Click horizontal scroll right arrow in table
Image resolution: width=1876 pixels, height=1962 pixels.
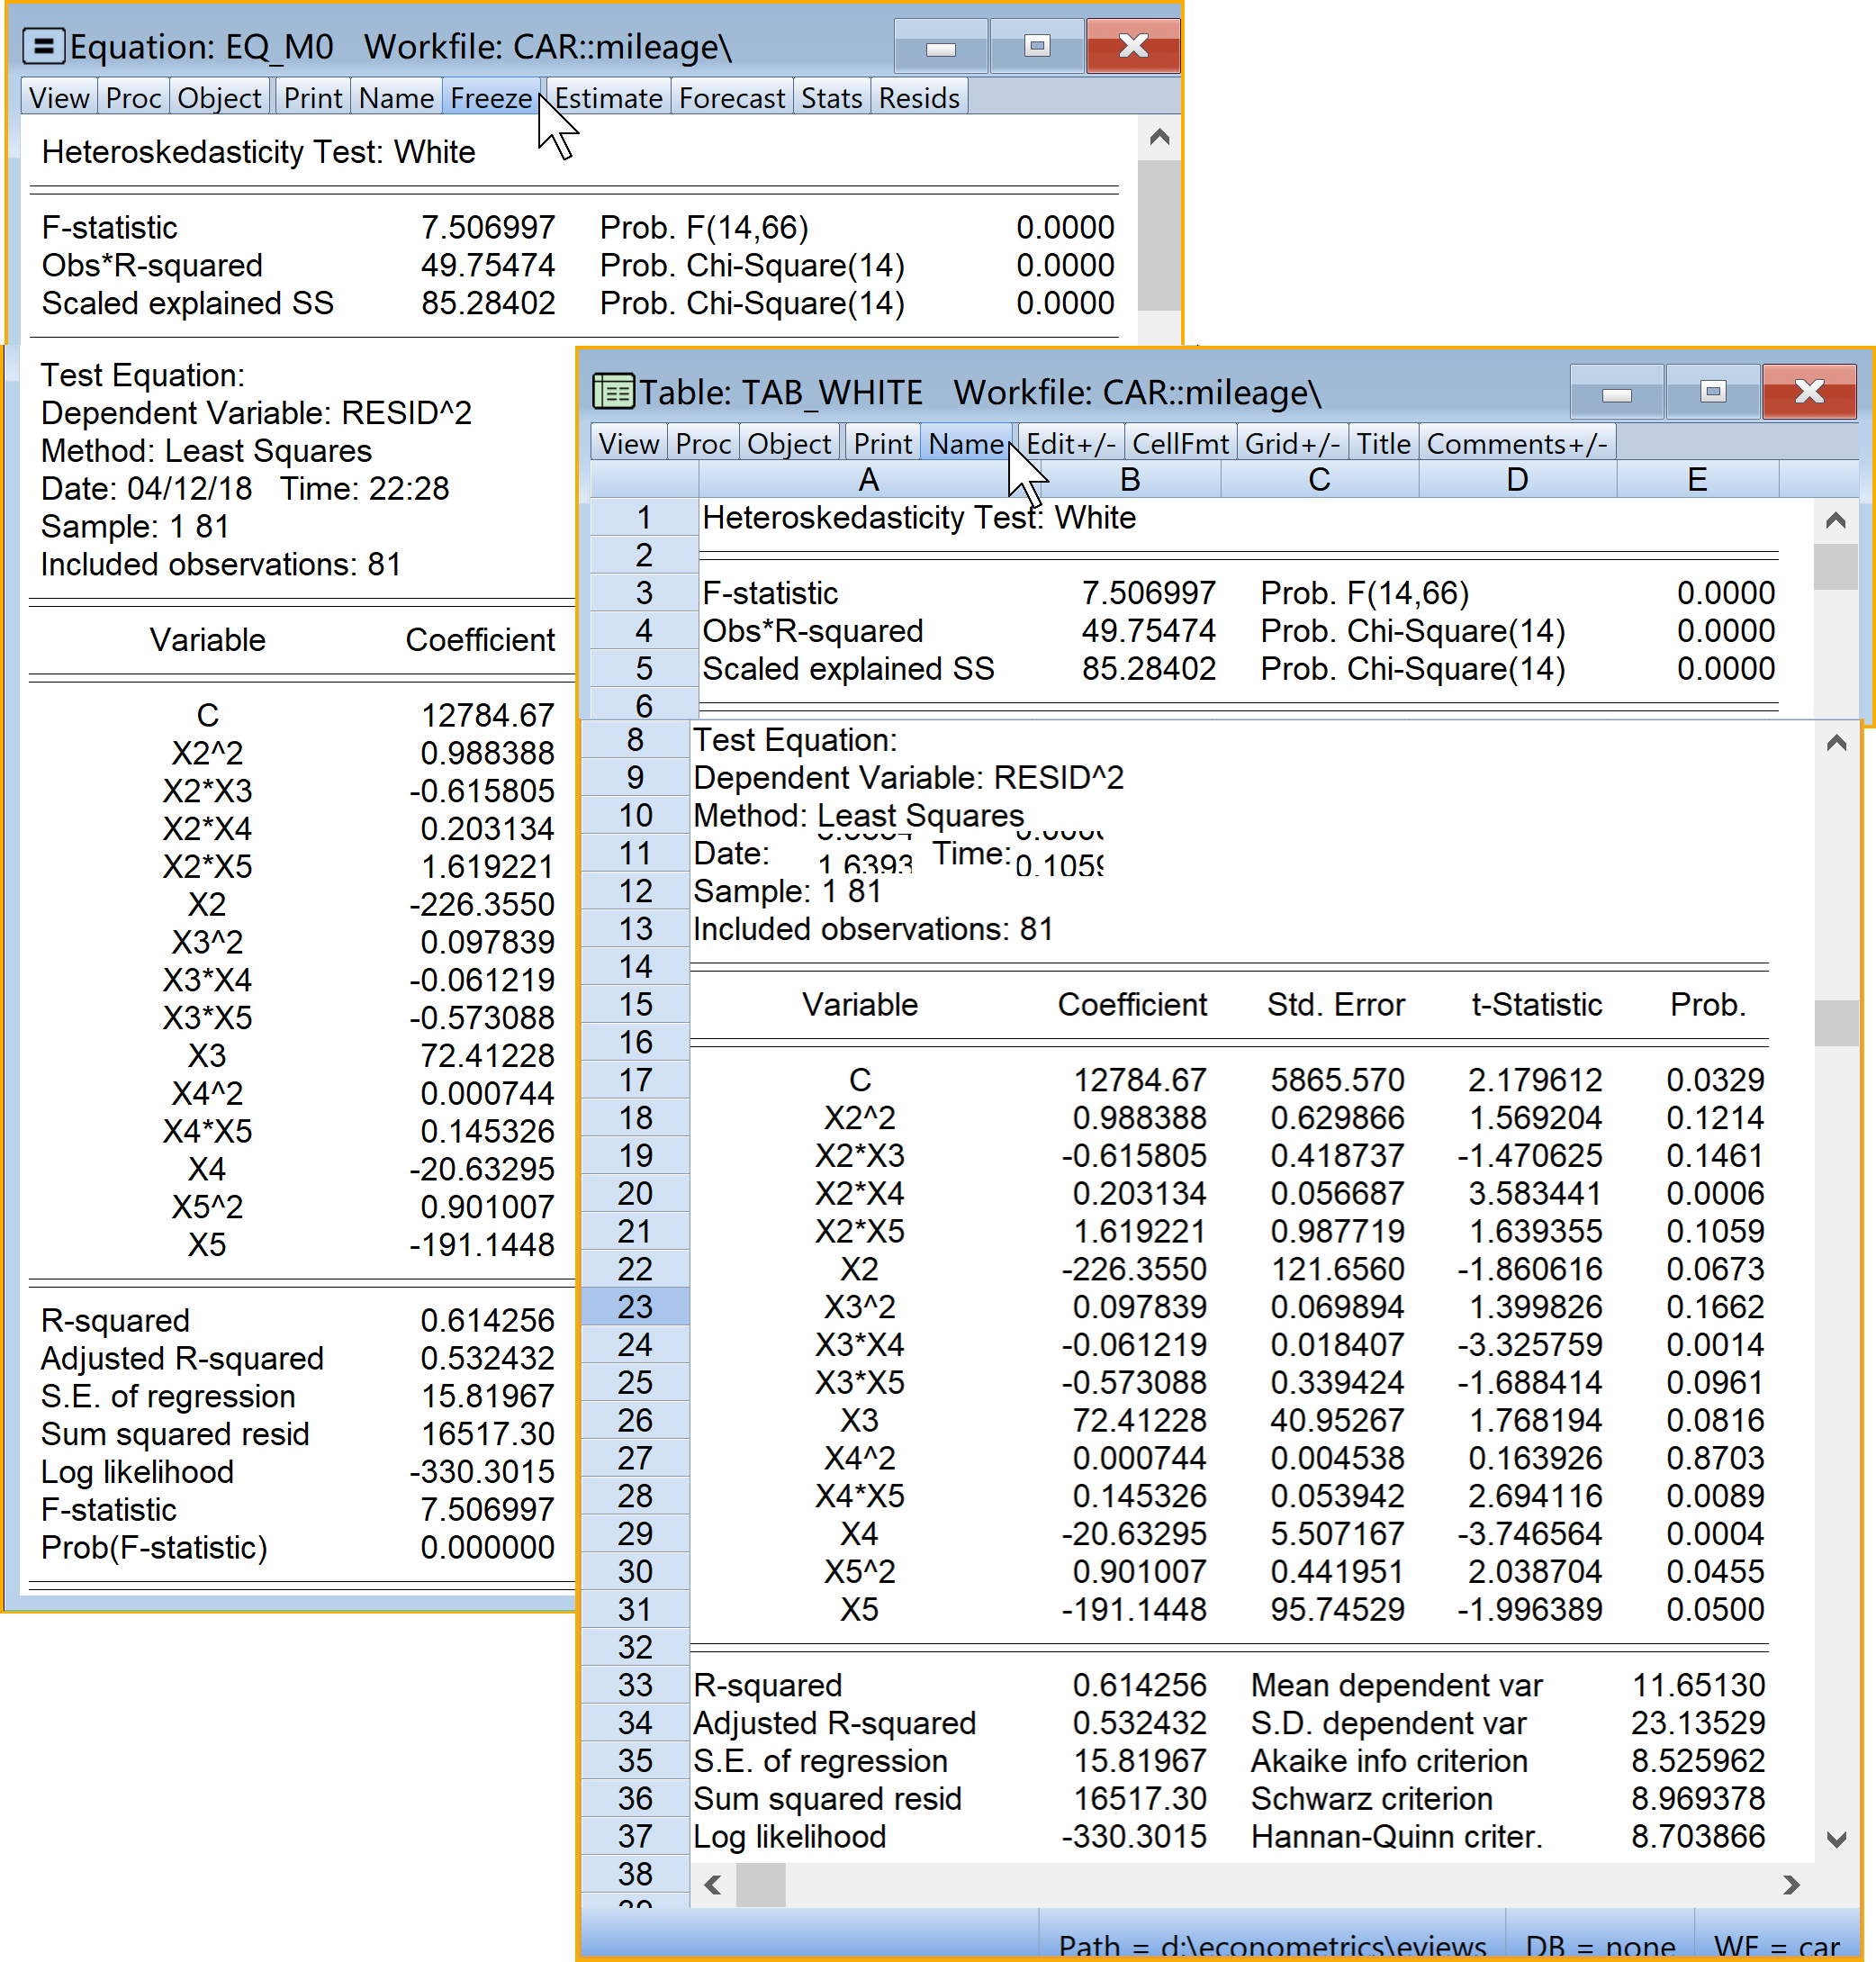point(1791,1885)
